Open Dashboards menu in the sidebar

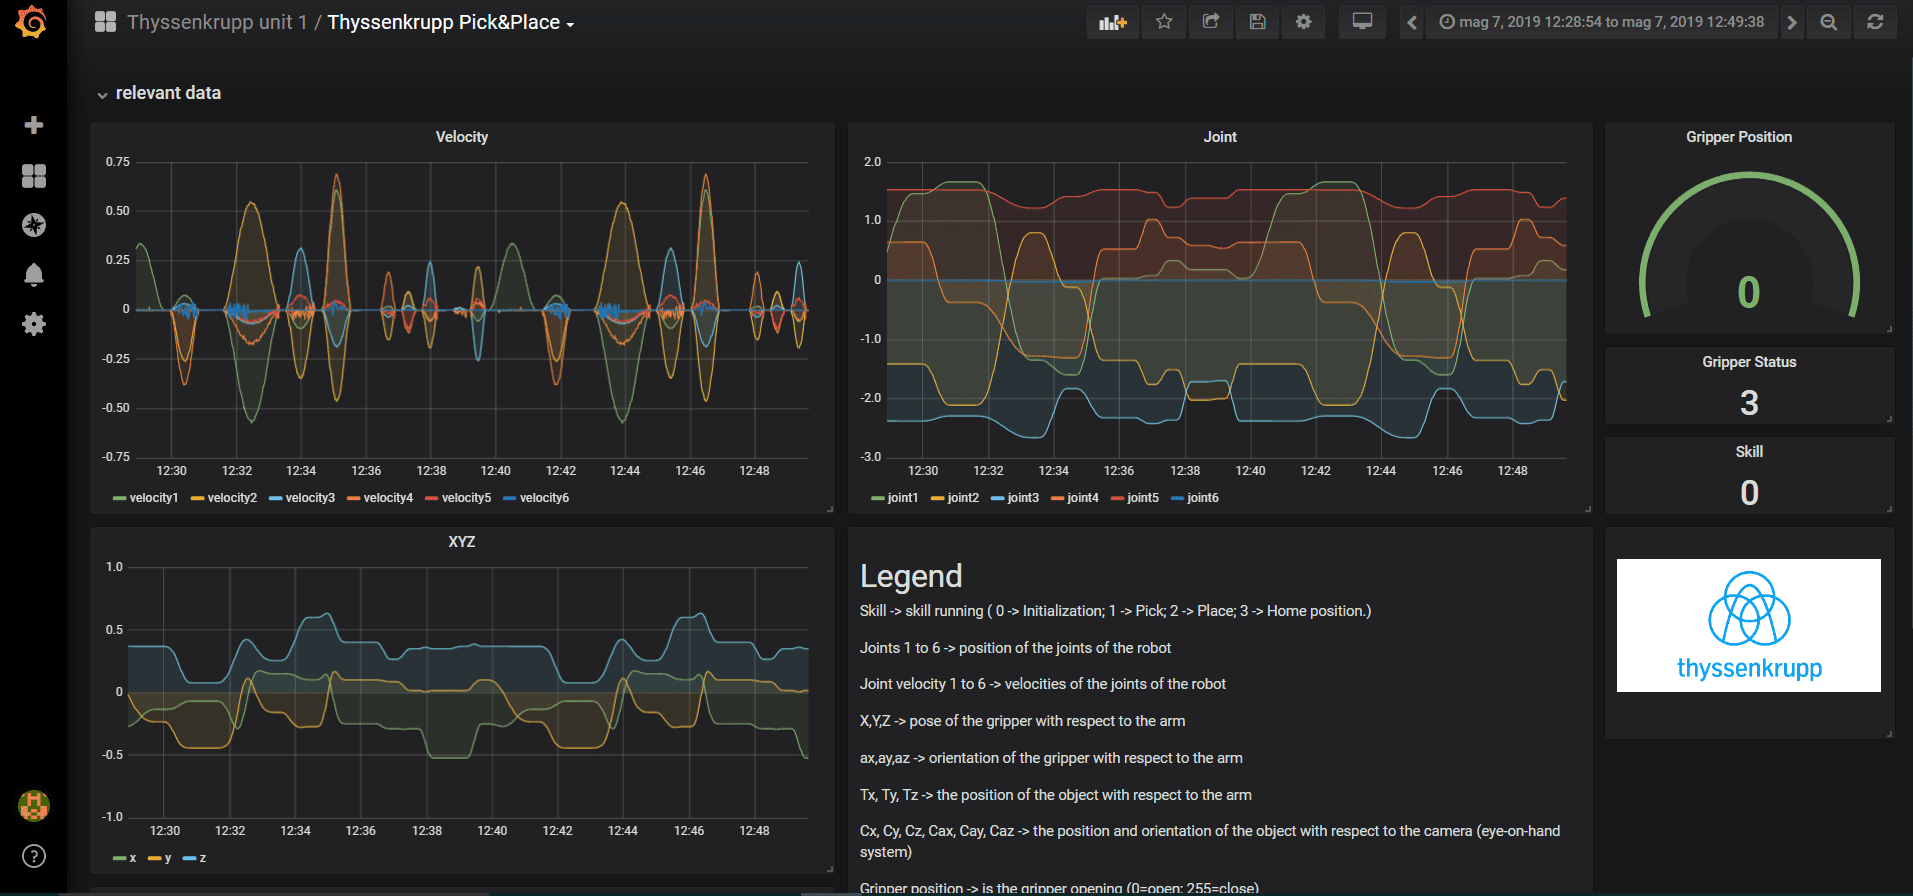pos(34,176)
